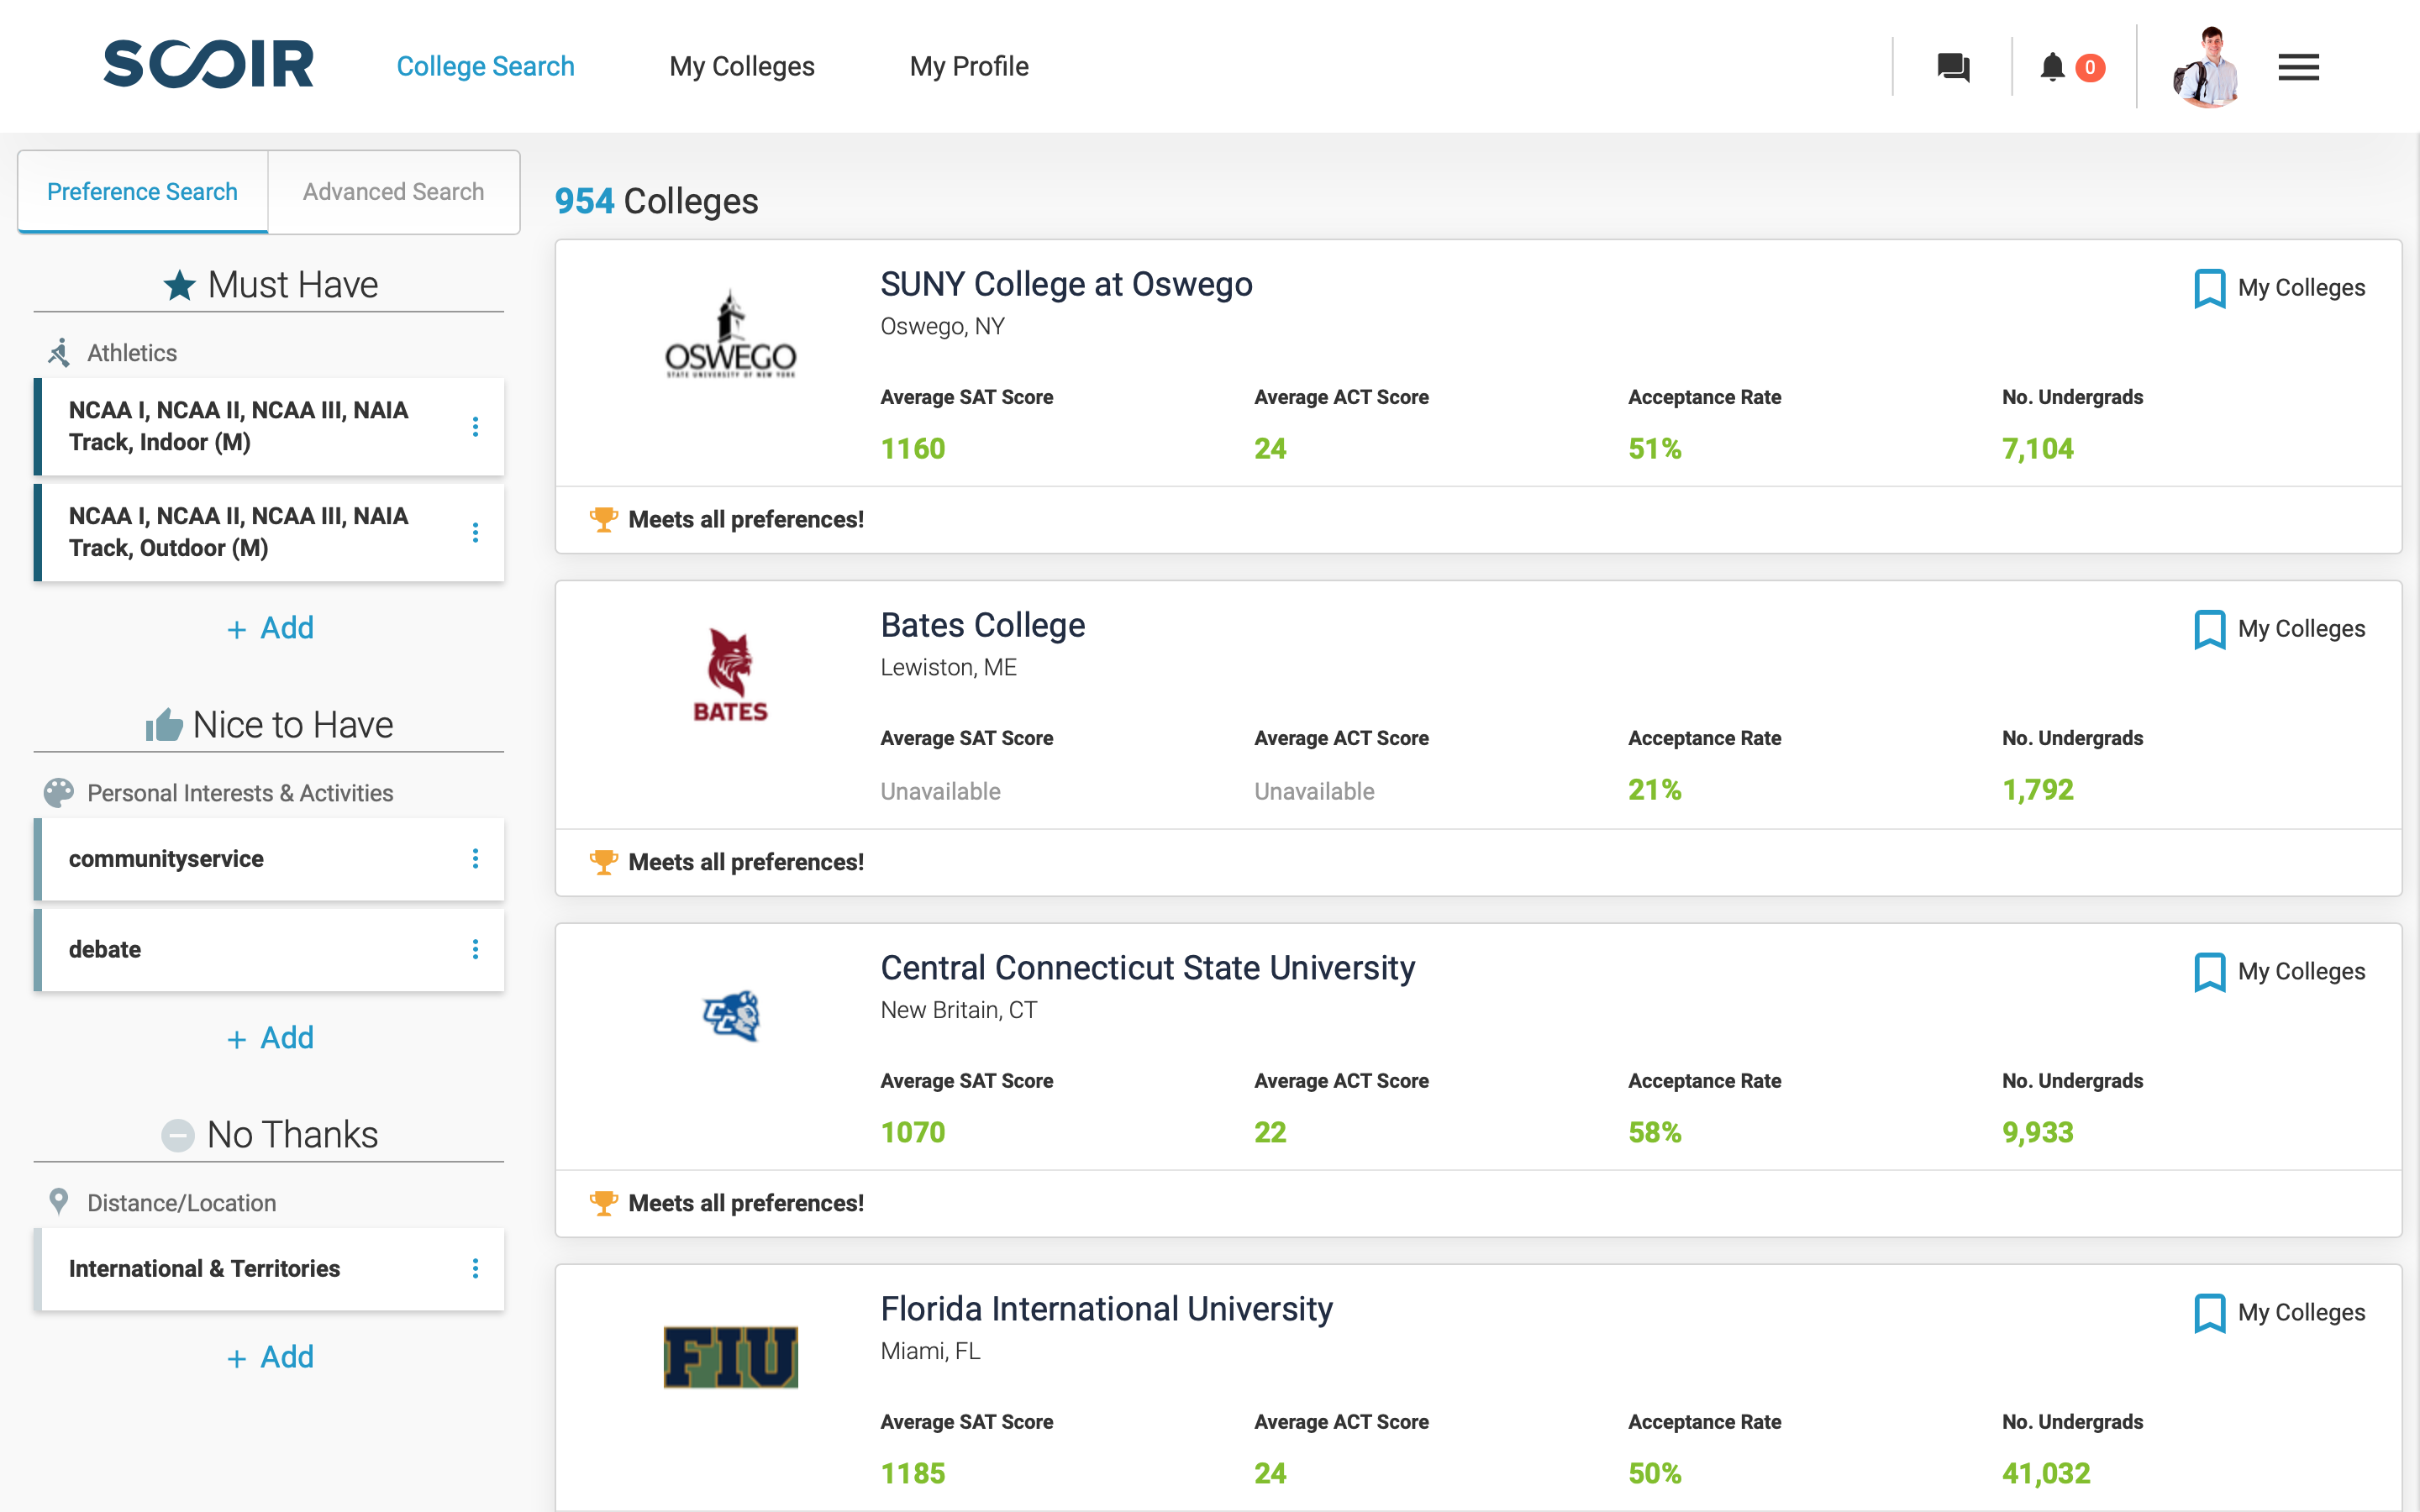2420x1512 pixels.
Task: Click Lewiston, ME location text
Action: (x=948, y=668)
